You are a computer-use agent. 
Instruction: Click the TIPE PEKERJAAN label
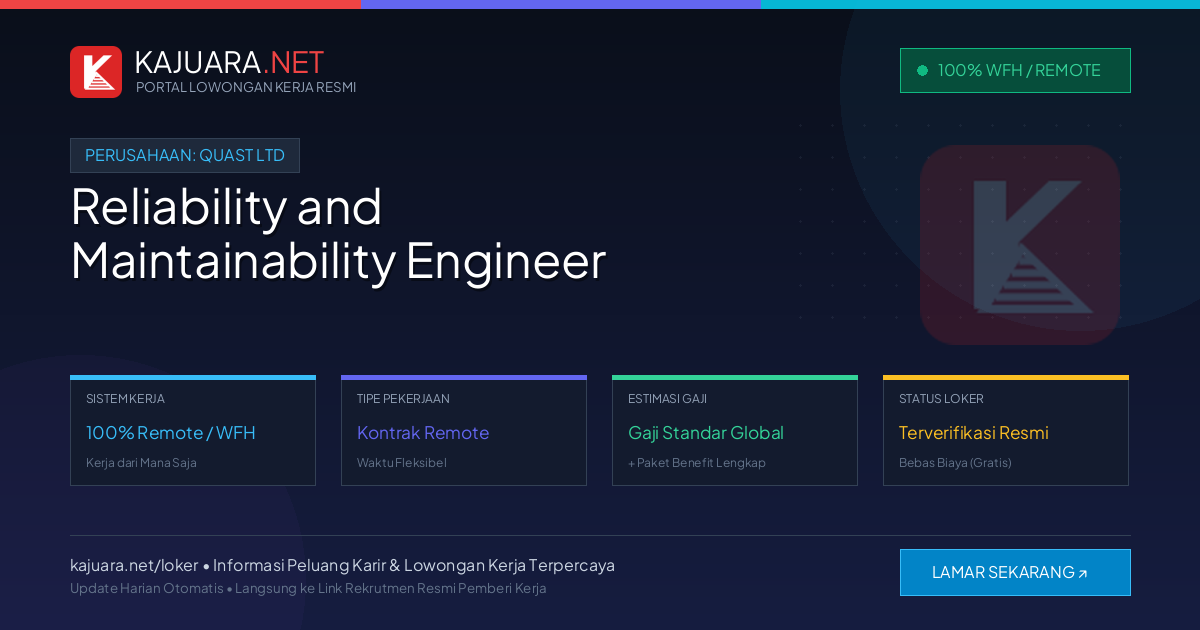[x=403, y=399]
